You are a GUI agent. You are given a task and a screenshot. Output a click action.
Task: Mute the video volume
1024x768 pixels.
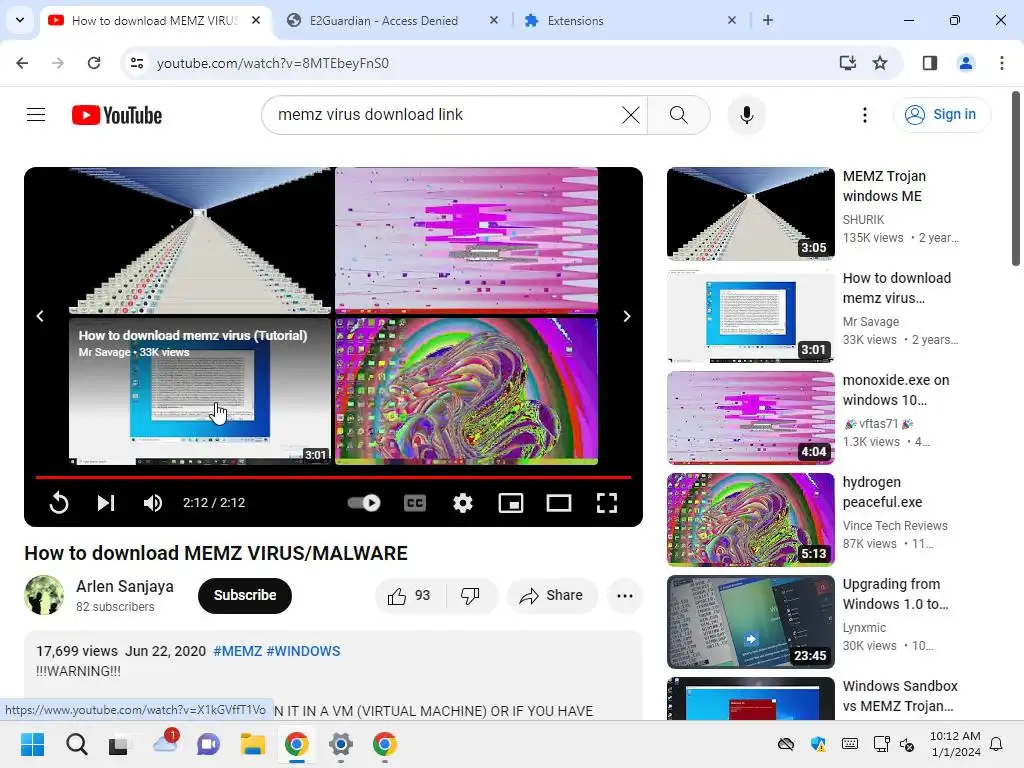[x=153, y=503]
